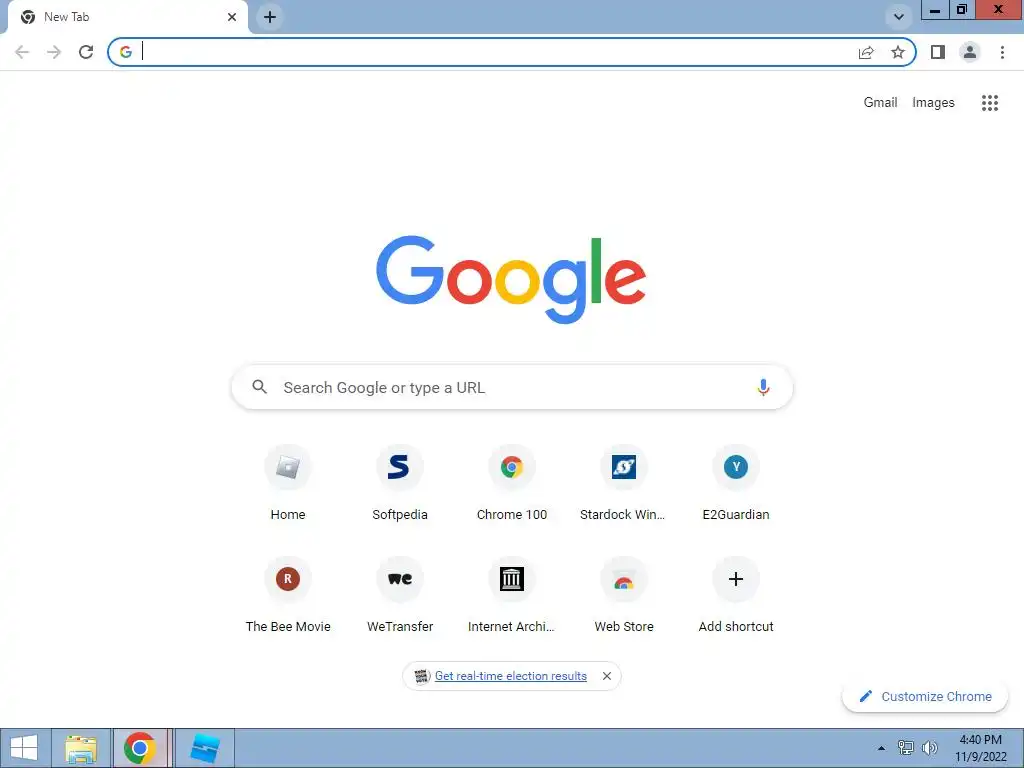1024x768 pixels.
Task: Open the taskbar clock showing 4:40 PM
Action: (980, 748)
